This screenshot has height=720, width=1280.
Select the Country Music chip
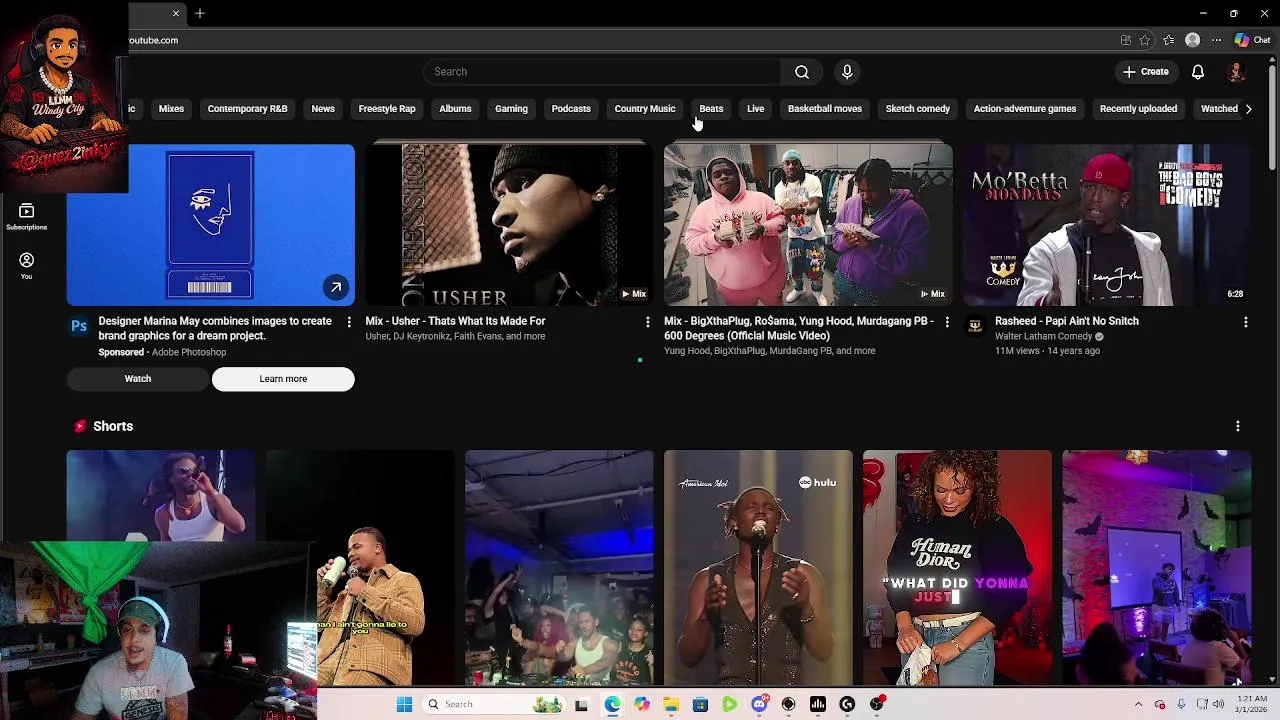(x=644, y=108)
